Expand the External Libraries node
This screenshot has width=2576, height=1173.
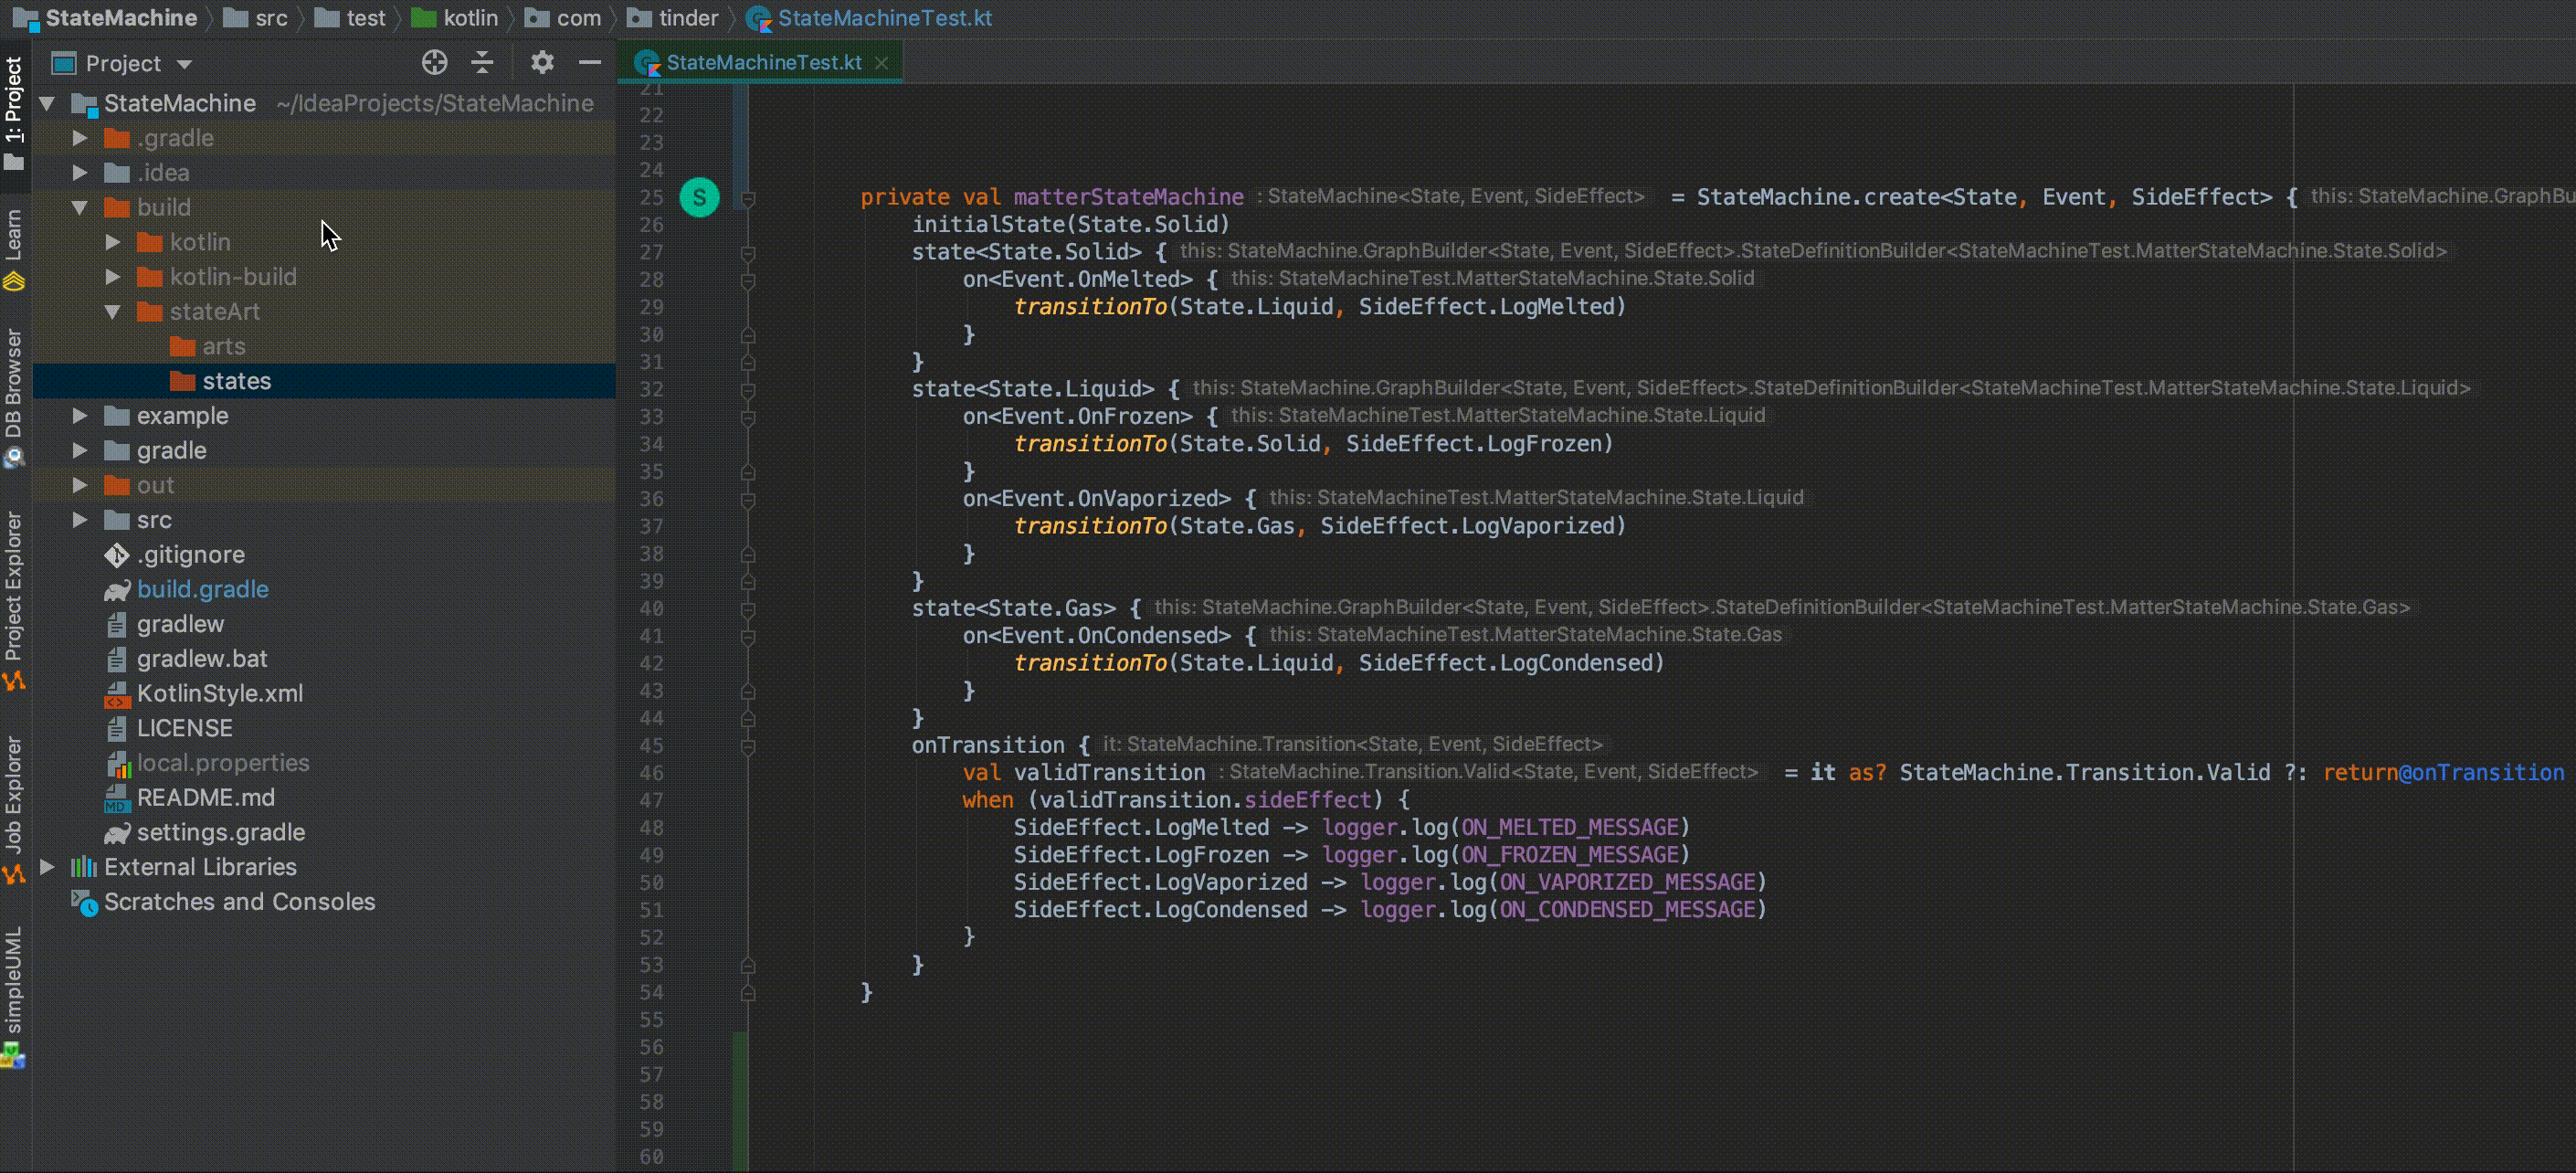tap(47, 867)
